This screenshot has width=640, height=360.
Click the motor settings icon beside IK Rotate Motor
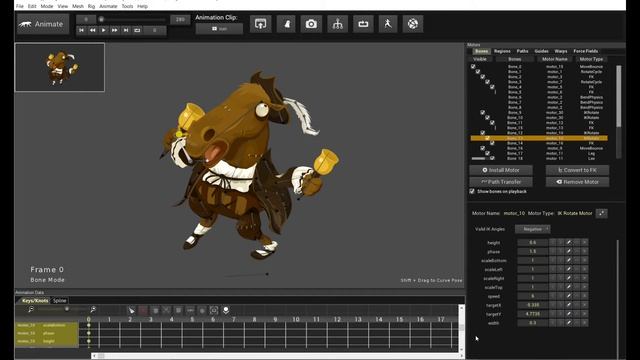click(x=602, y=213)
